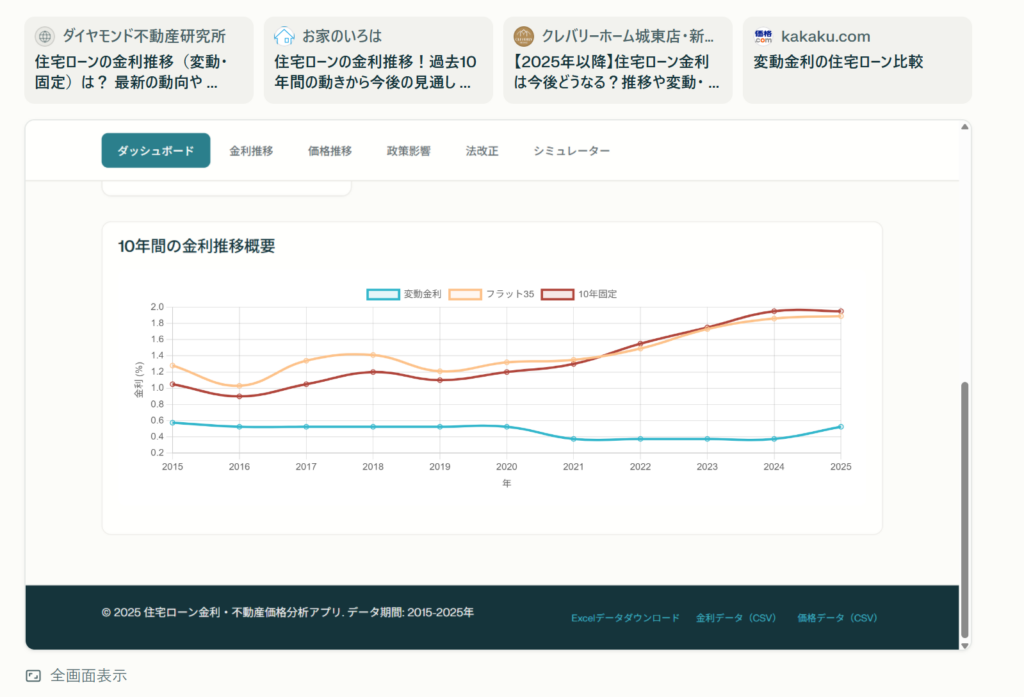Click scrollbar down arrow in the app frame
This screenshot has height=697, width=1024.
click(x=965, y=645)
